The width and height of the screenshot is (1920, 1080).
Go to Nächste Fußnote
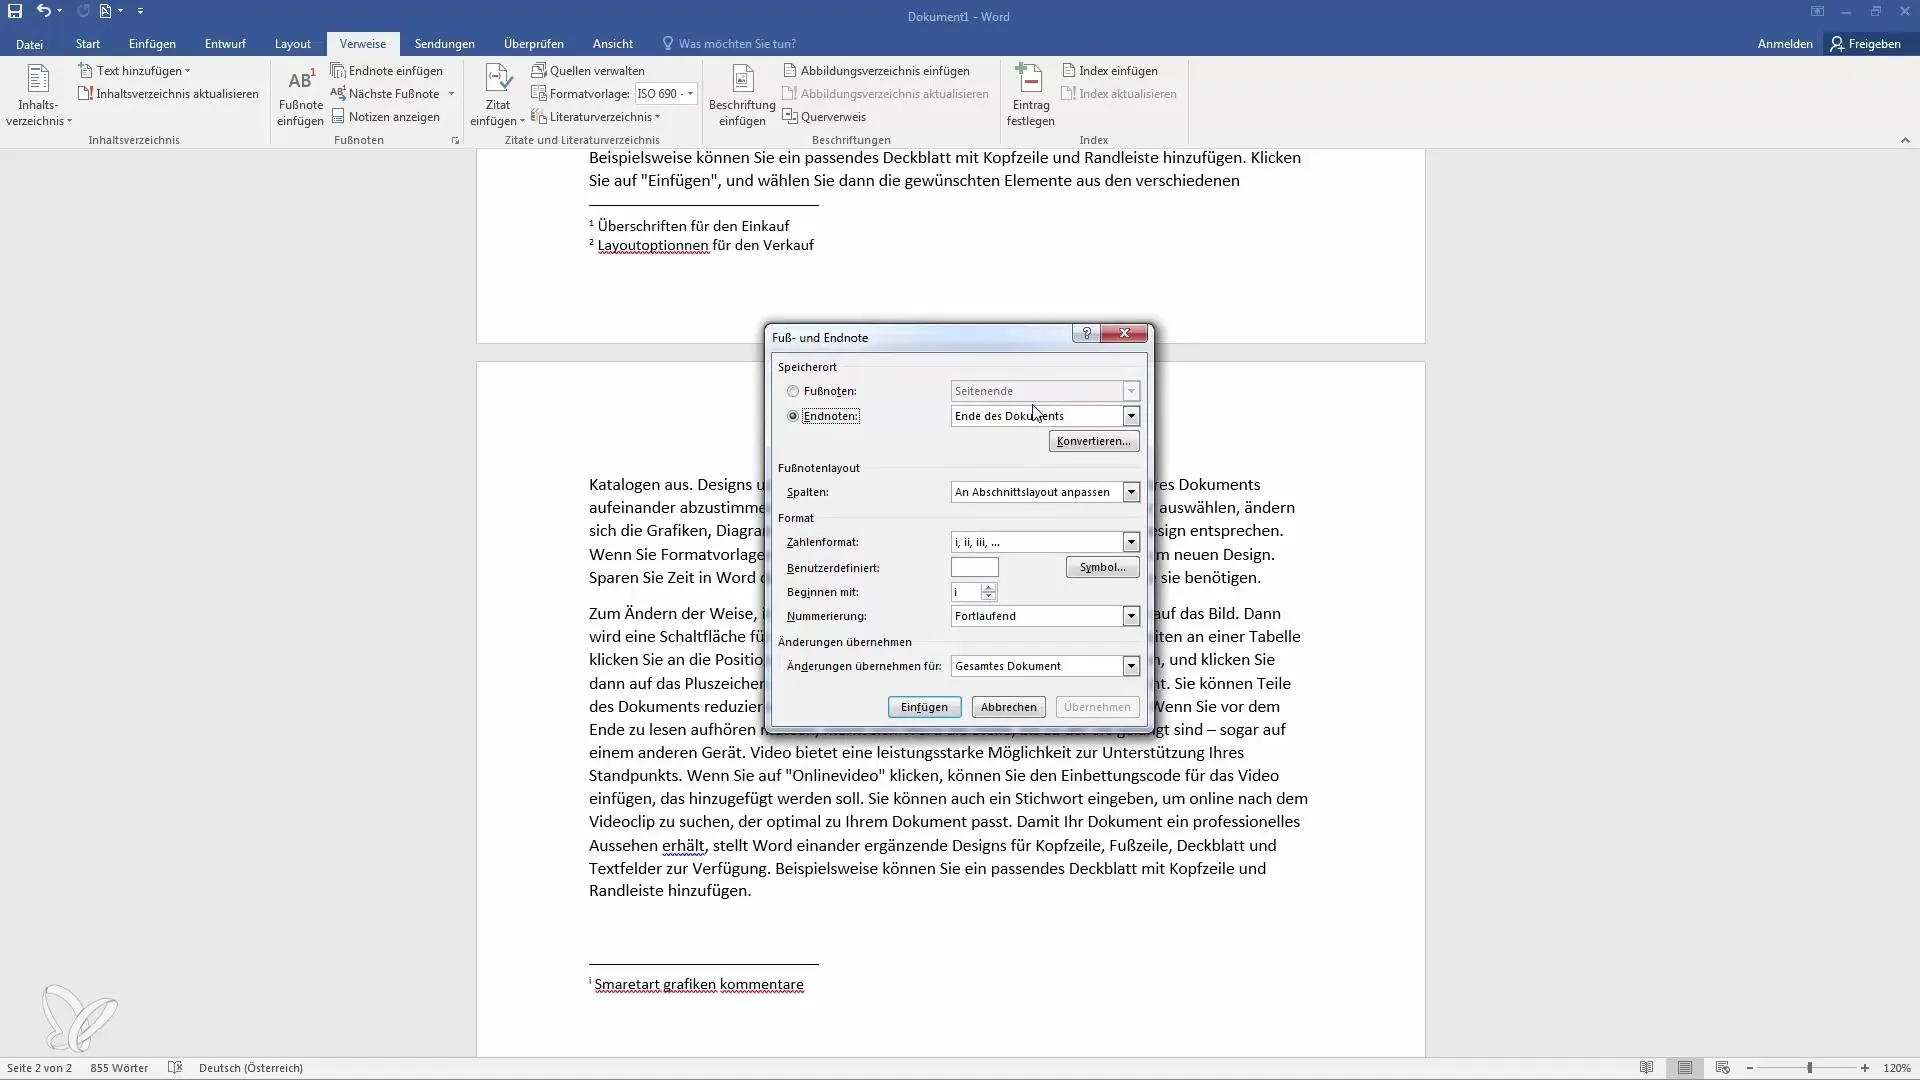click(385, 94)
